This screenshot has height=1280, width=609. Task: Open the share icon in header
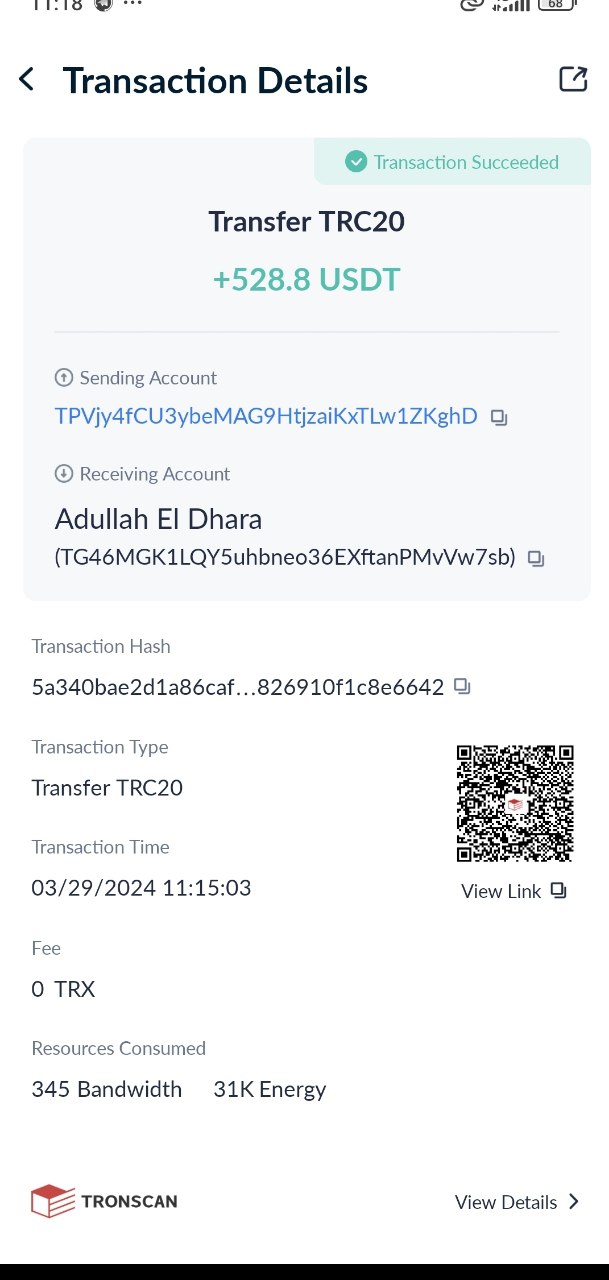[573, 80]
